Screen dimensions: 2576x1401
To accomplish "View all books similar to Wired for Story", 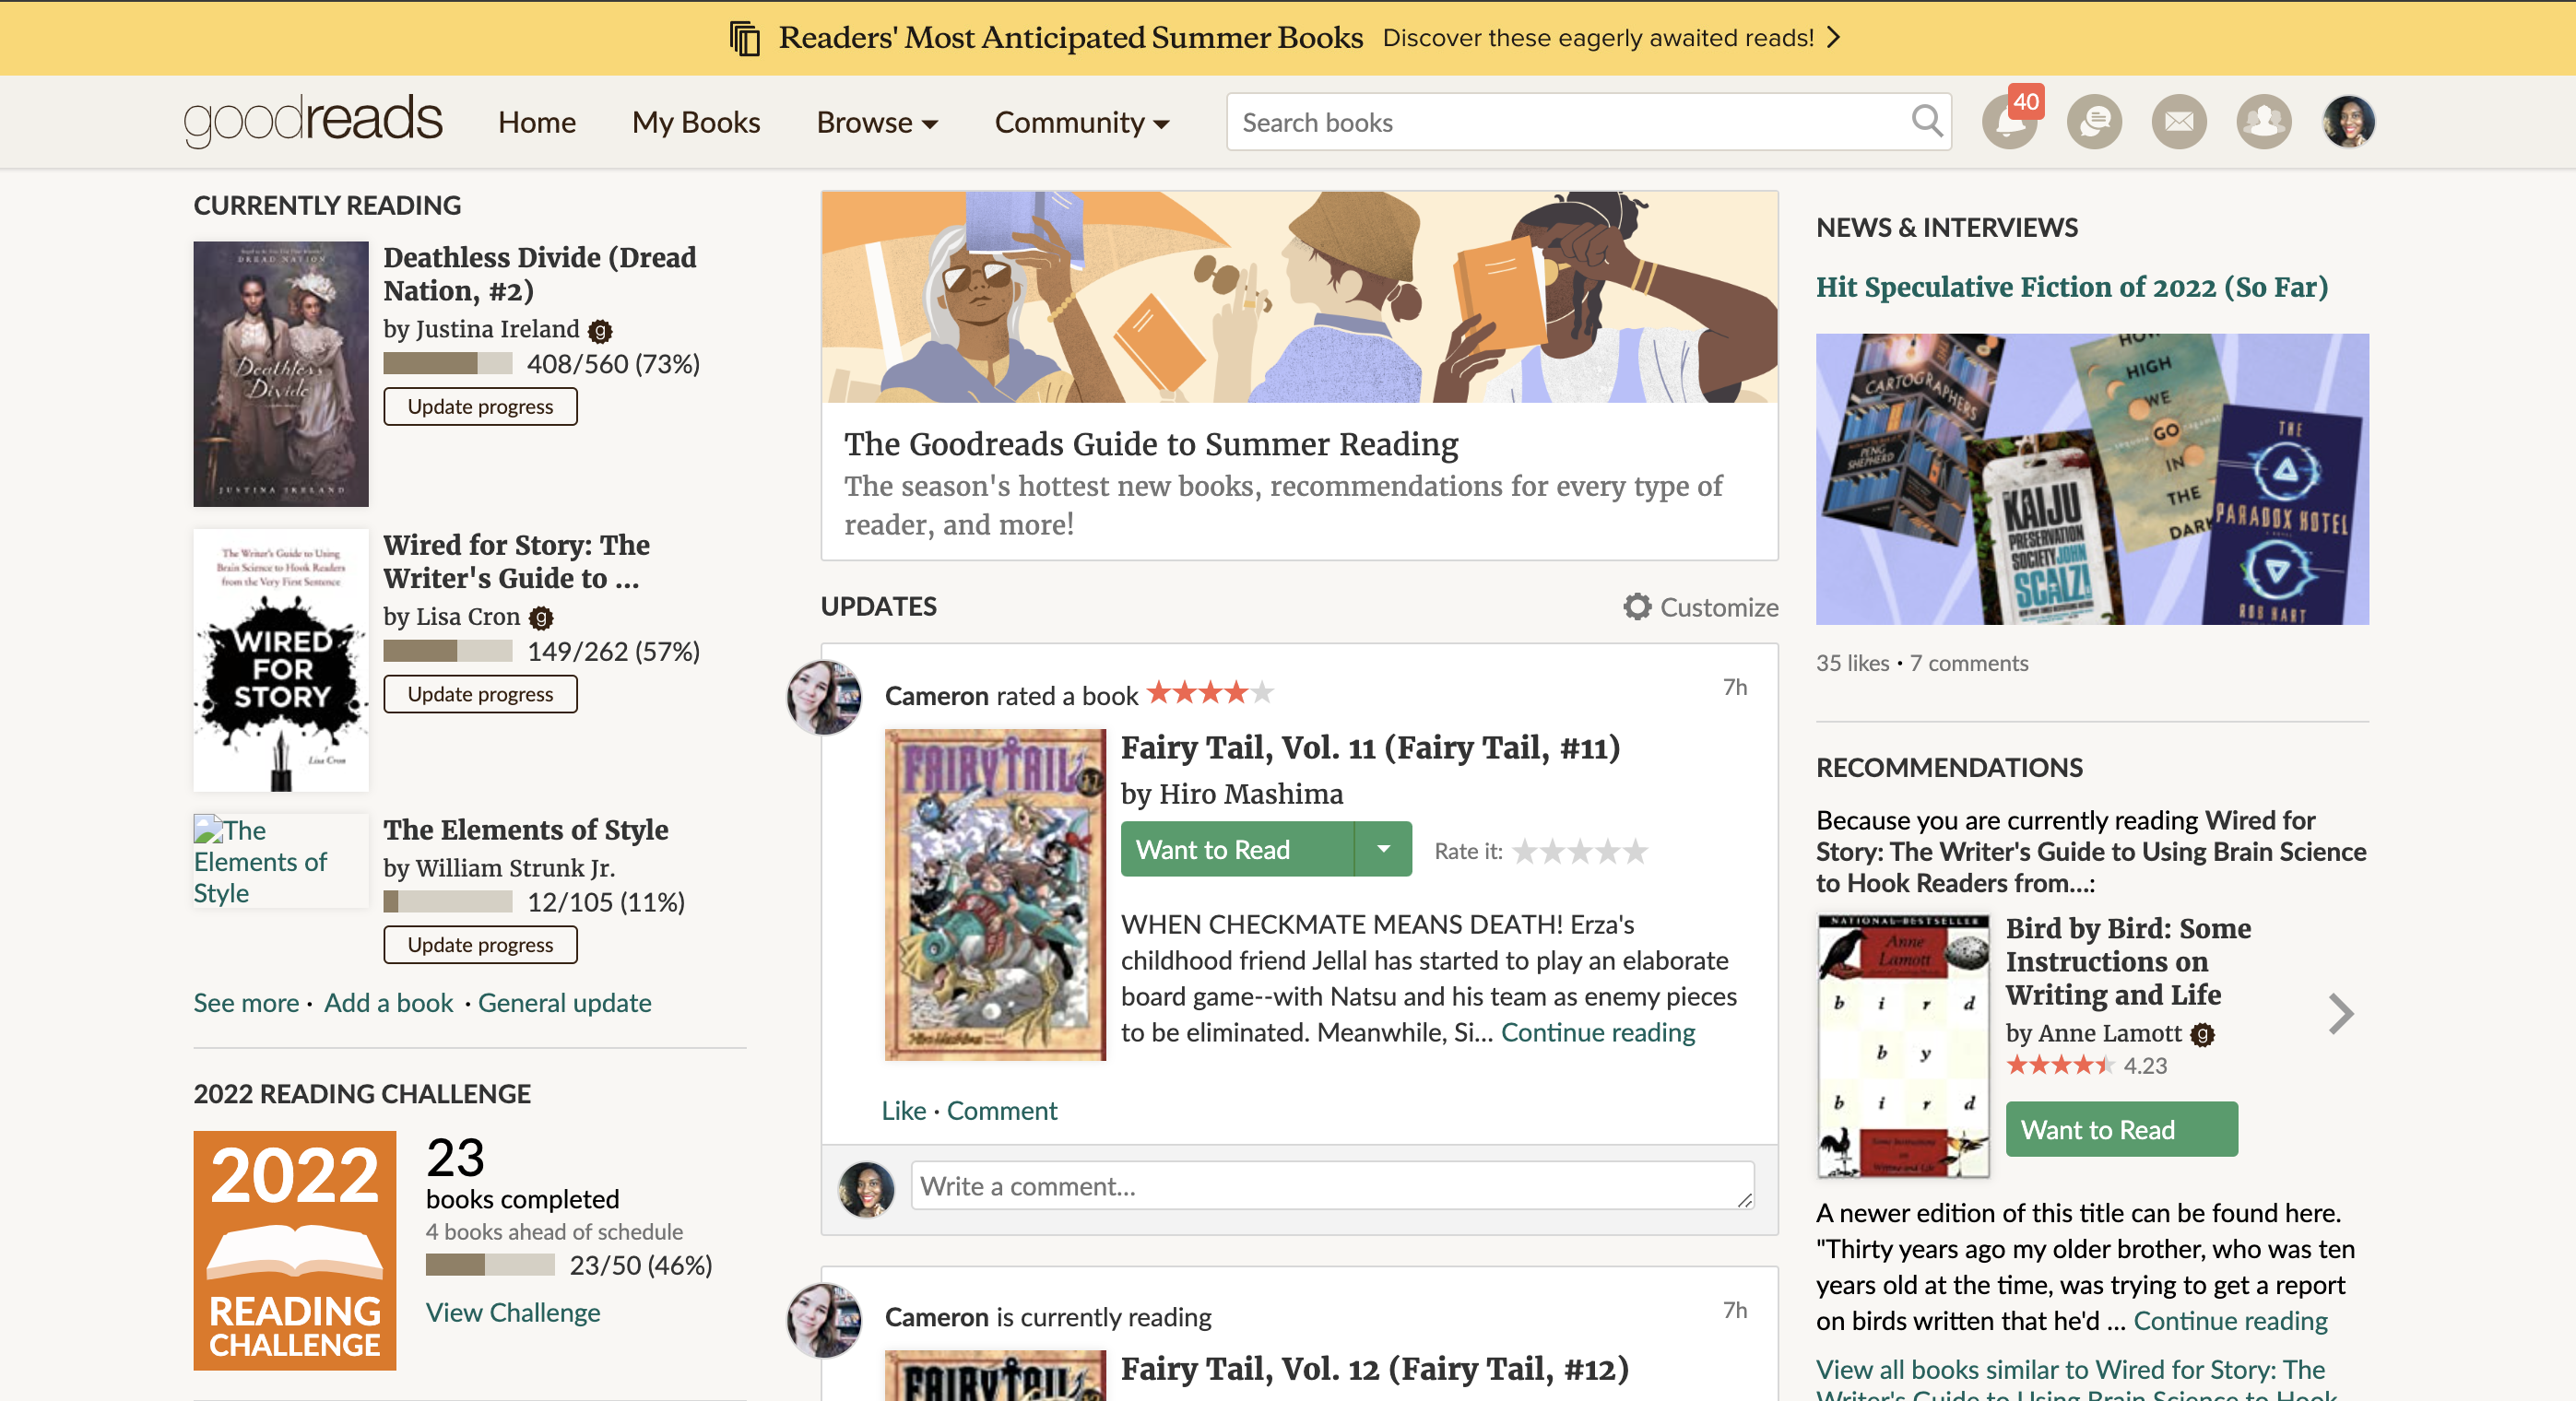I will pyautogui.click(x=2076, y=1380).
